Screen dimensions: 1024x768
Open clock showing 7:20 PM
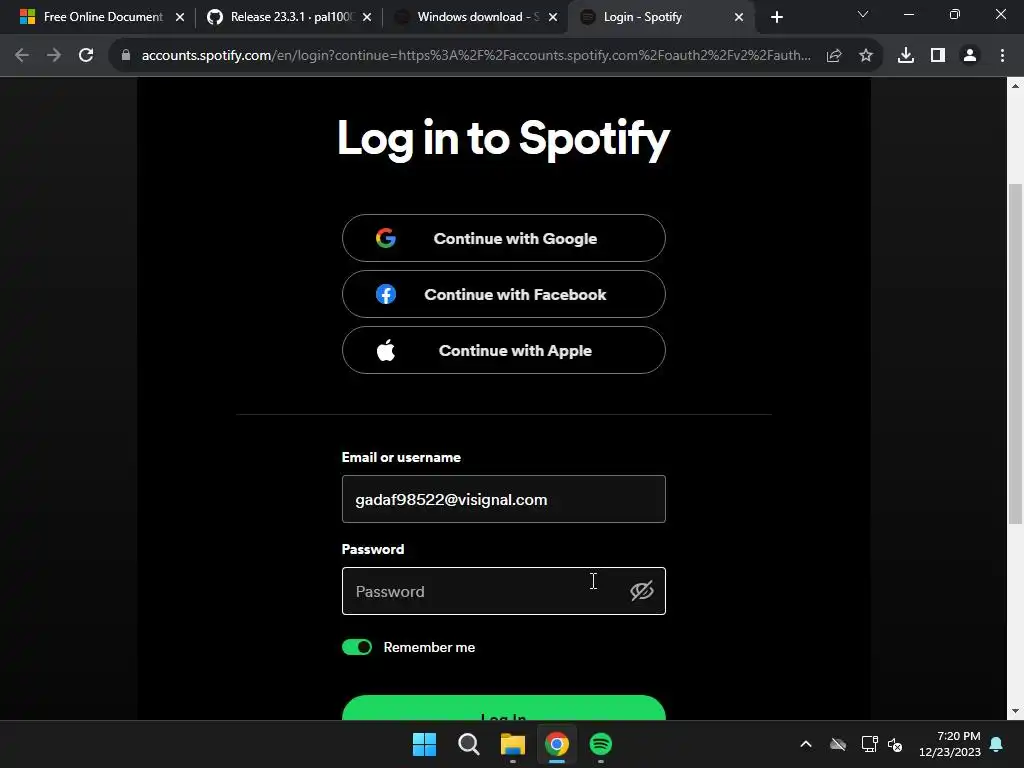(x=950, y=744)
